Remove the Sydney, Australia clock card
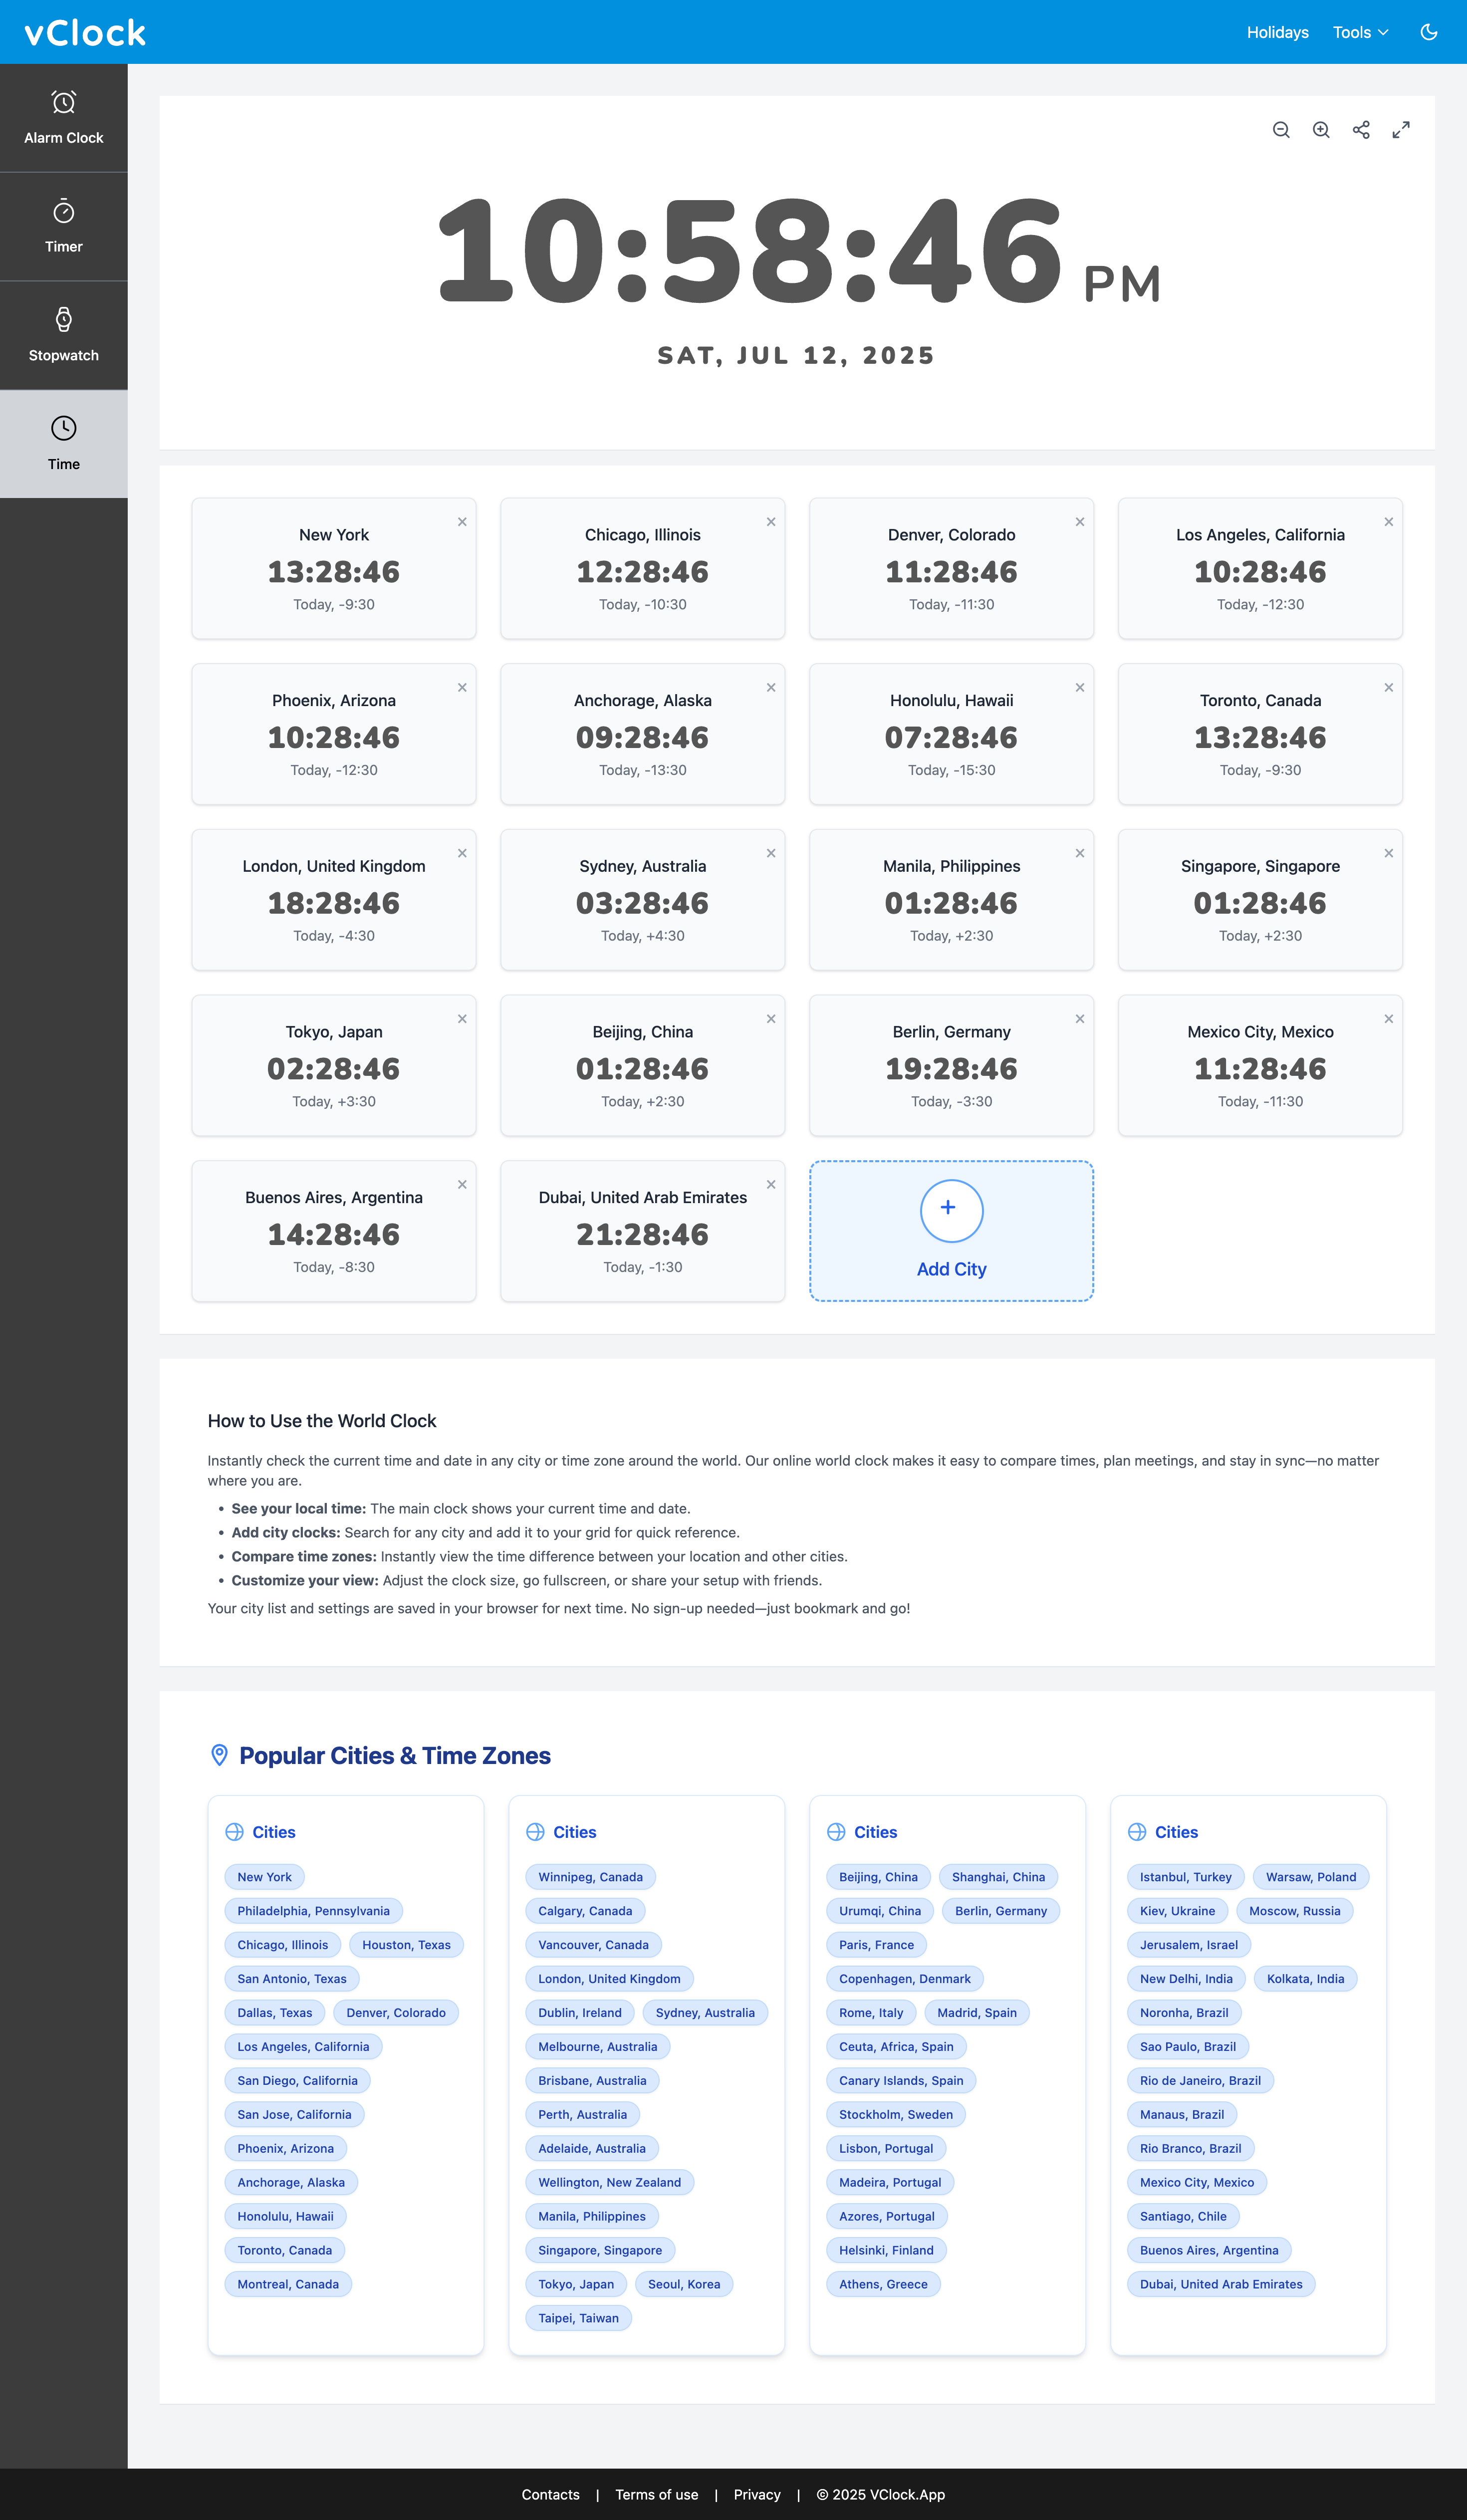This screenshot has width=1467, height=2520. click(x=771, y=853)
